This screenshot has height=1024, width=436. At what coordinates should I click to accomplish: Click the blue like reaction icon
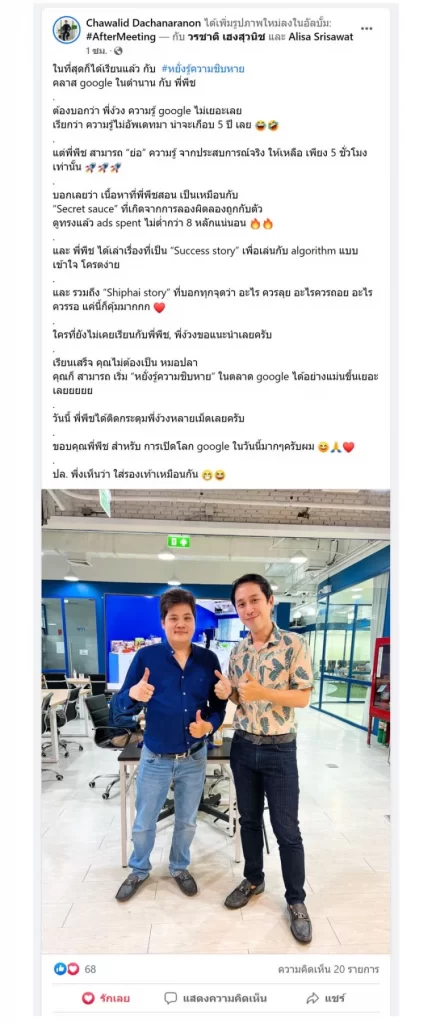coord(61,968)
